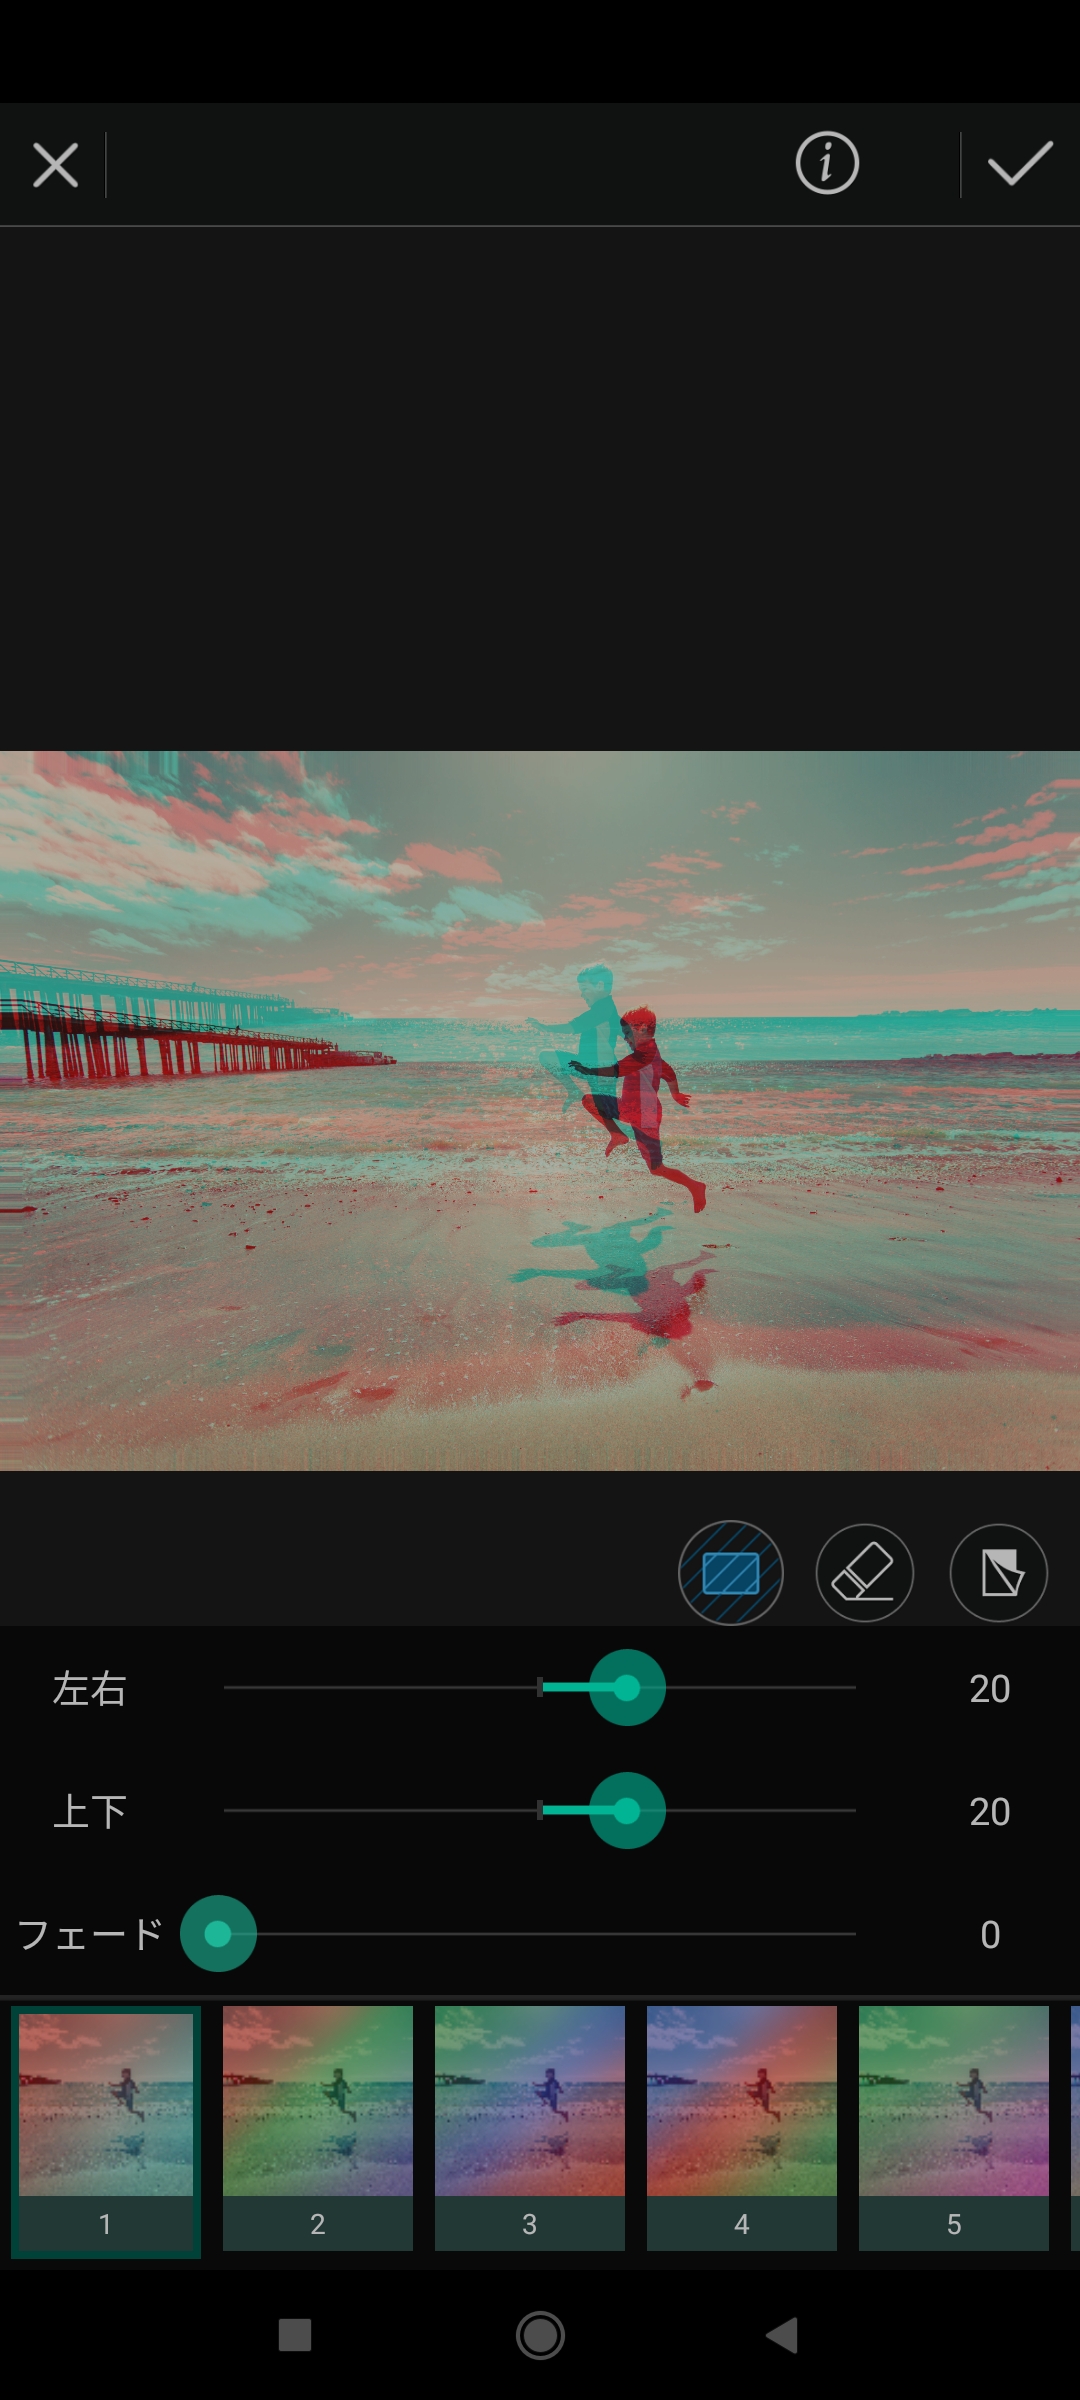Tap the フェード value 0
Viewport: 1080px width, 2400px height.
pos(990,1935)
